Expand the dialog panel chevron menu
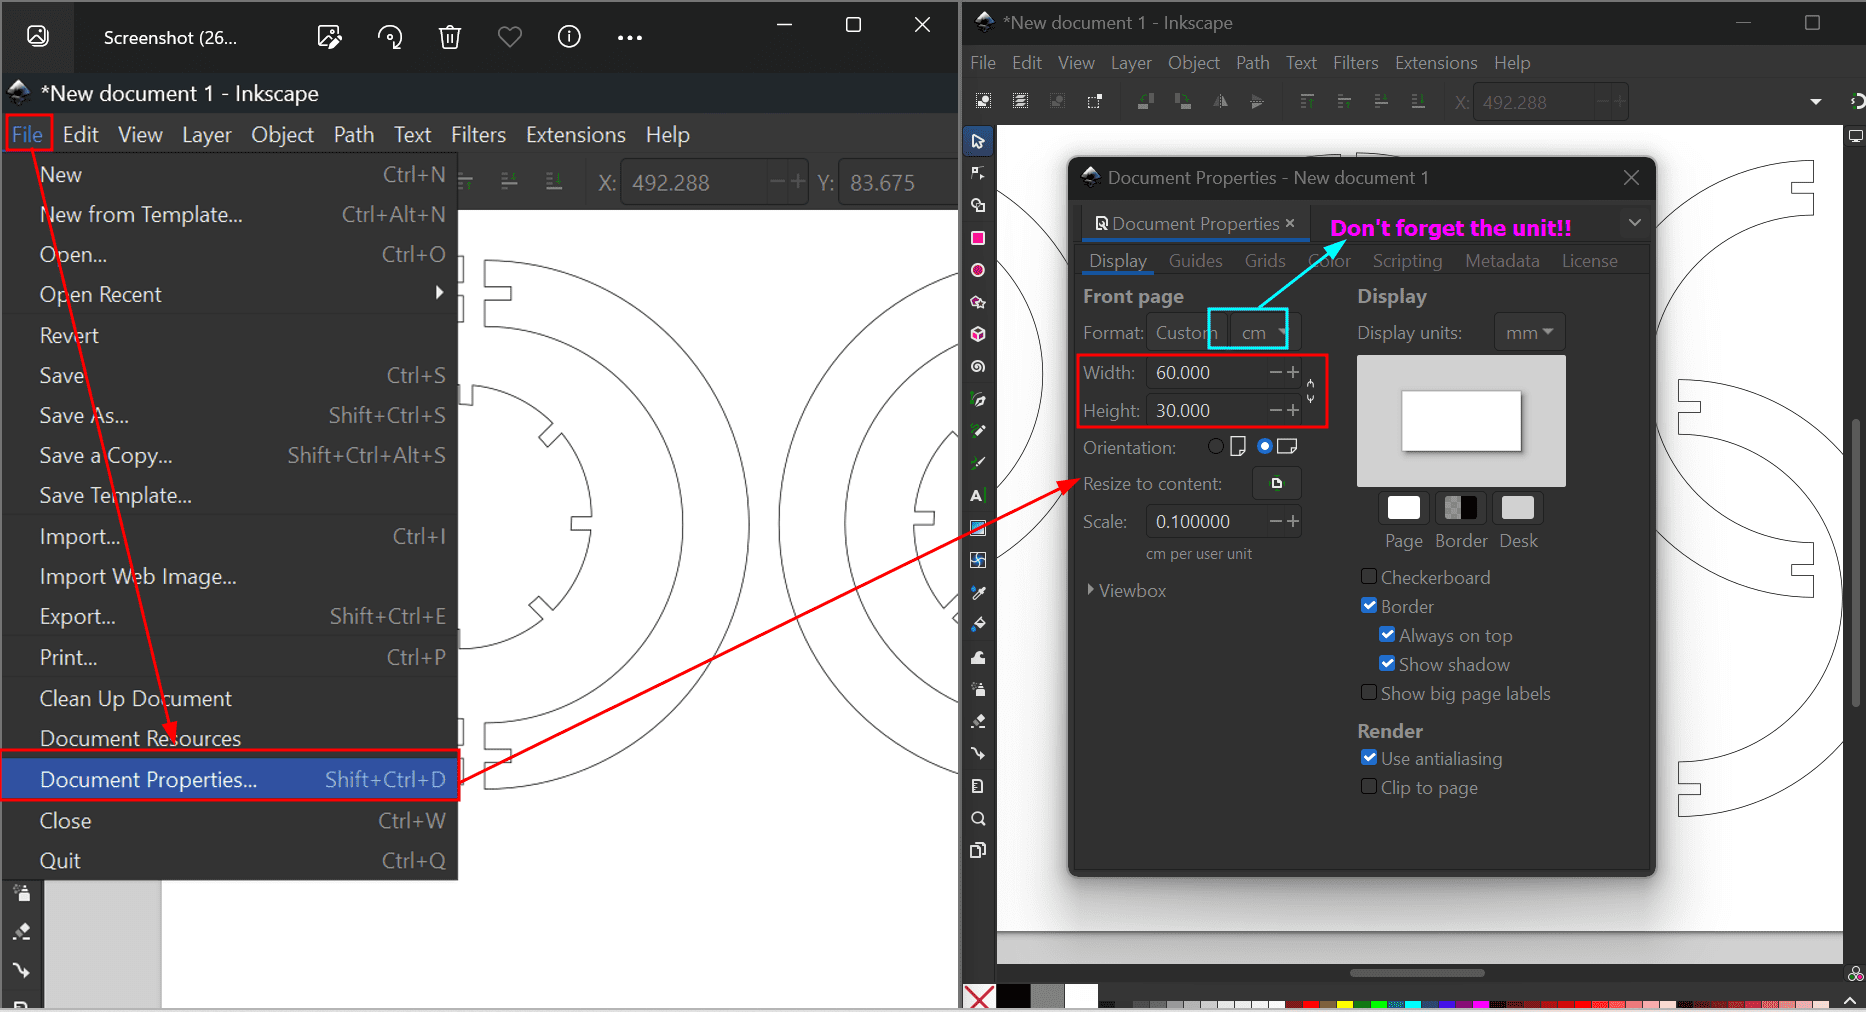The width and height of the screenshot is (1866, 1012). tap(1635, 222)
